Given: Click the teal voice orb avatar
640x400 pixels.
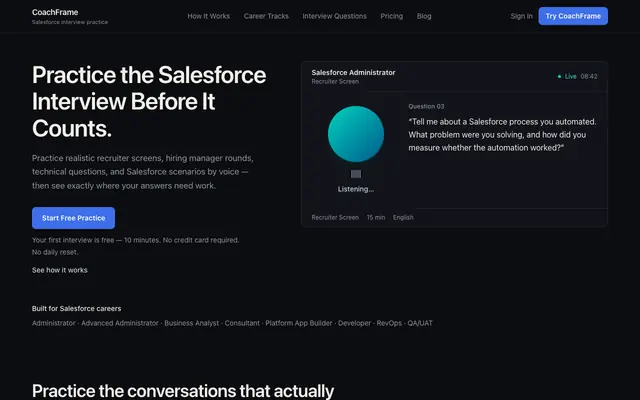Looking at the screenshot, I should click(356, 134).
